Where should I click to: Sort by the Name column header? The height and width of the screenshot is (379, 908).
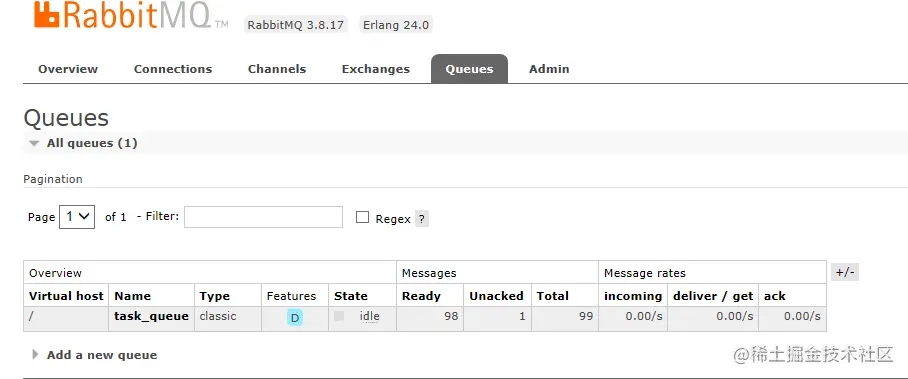coord(133,296)
